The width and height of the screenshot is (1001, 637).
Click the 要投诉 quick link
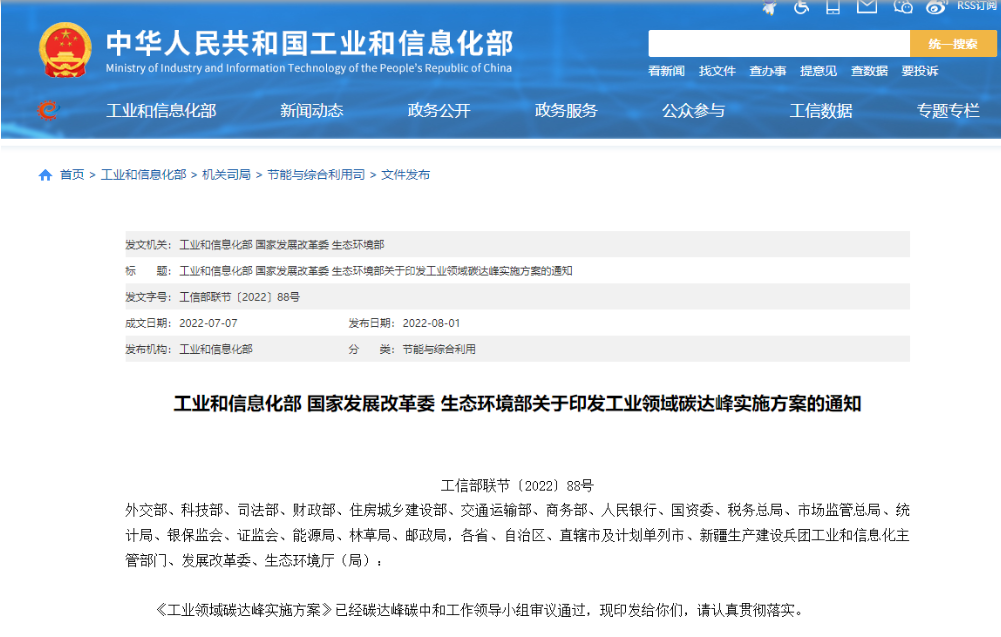tap(919, 71)
